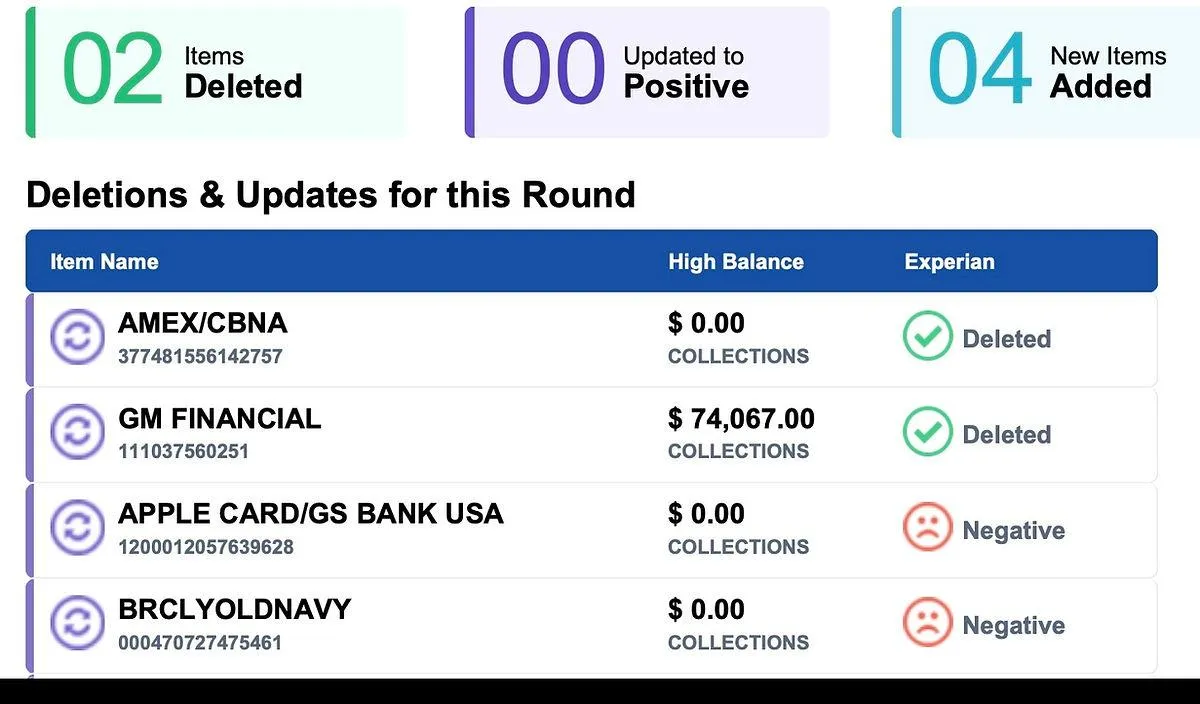Click sad face icon for BRCLYOLDNAVY row
This screenshot has height=704, width=1200.
point(927,624)
